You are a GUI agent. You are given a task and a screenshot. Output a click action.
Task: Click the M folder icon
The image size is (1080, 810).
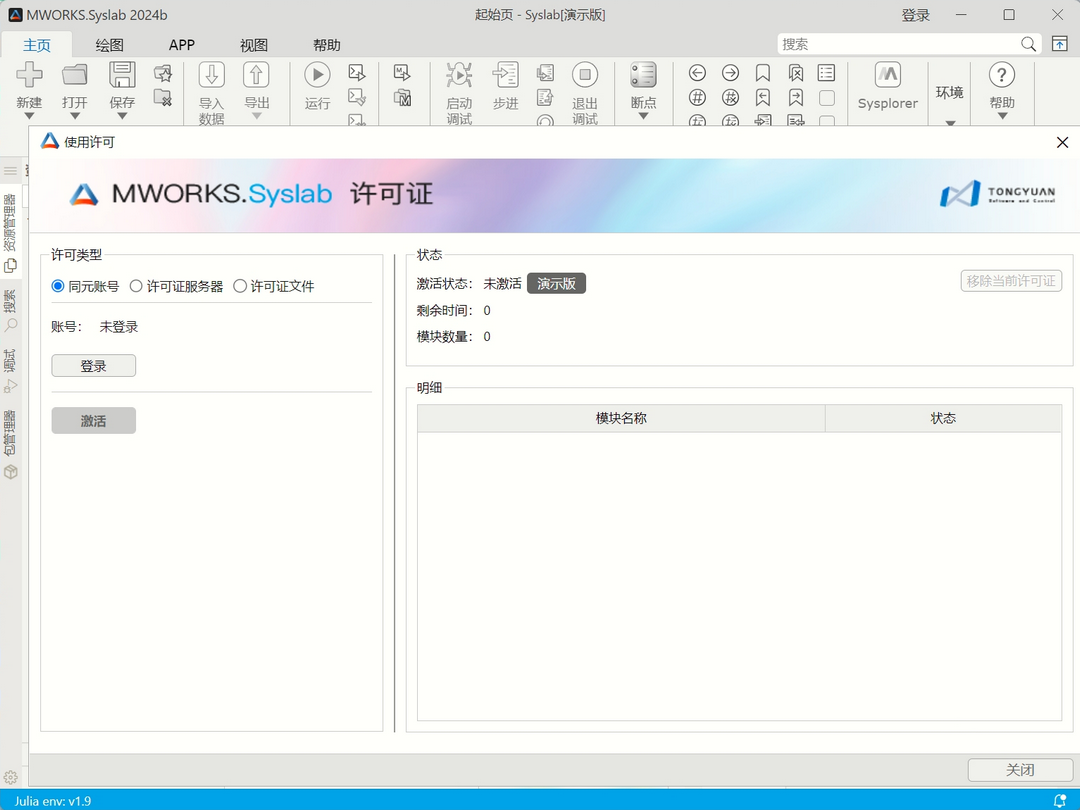point(402,97)
